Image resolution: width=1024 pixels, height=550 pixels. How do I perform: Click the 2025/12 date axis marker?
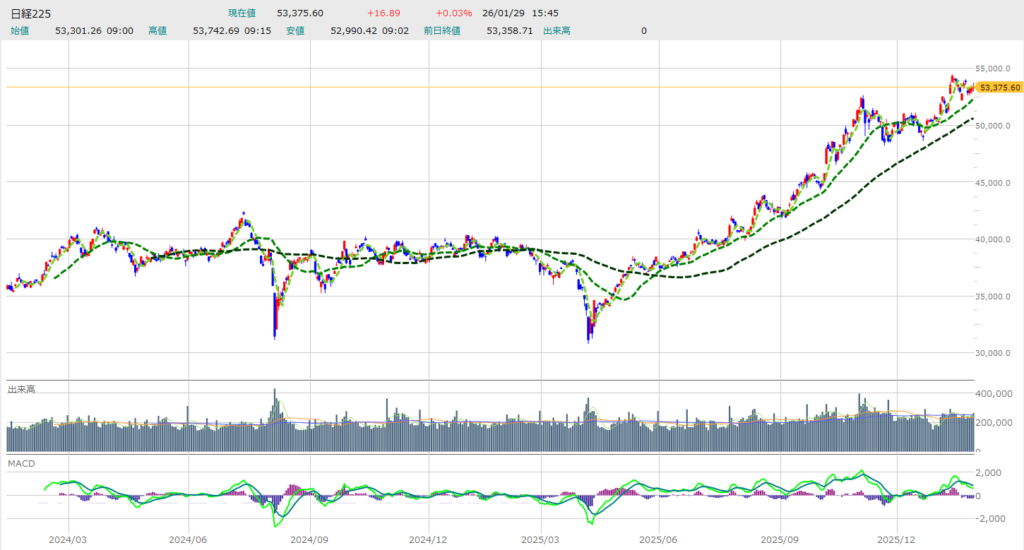click(x=897, y=539)
